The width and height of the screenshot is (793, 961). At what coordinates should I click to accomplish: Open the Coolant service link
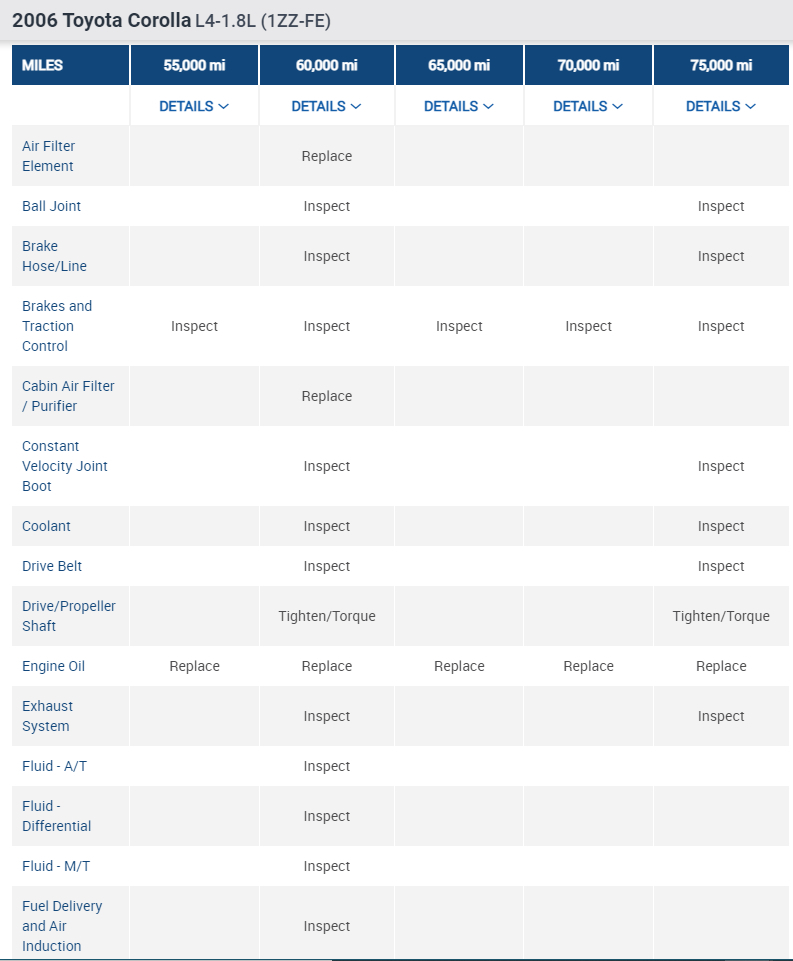pyautogui.click(x=46, y=526)
